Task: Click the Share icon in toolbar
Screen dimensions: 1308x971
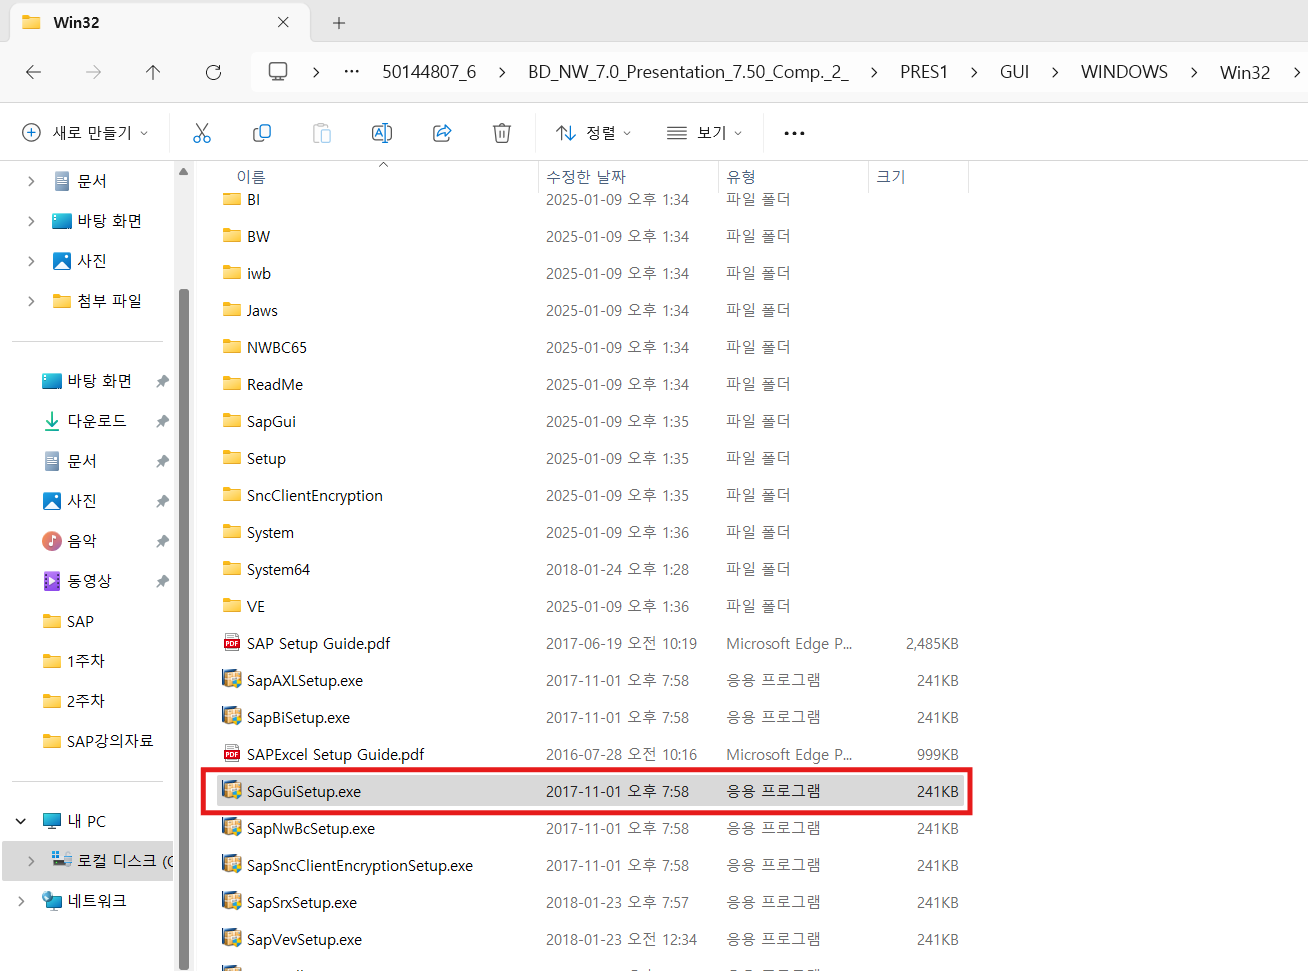Action: [442, 133]
